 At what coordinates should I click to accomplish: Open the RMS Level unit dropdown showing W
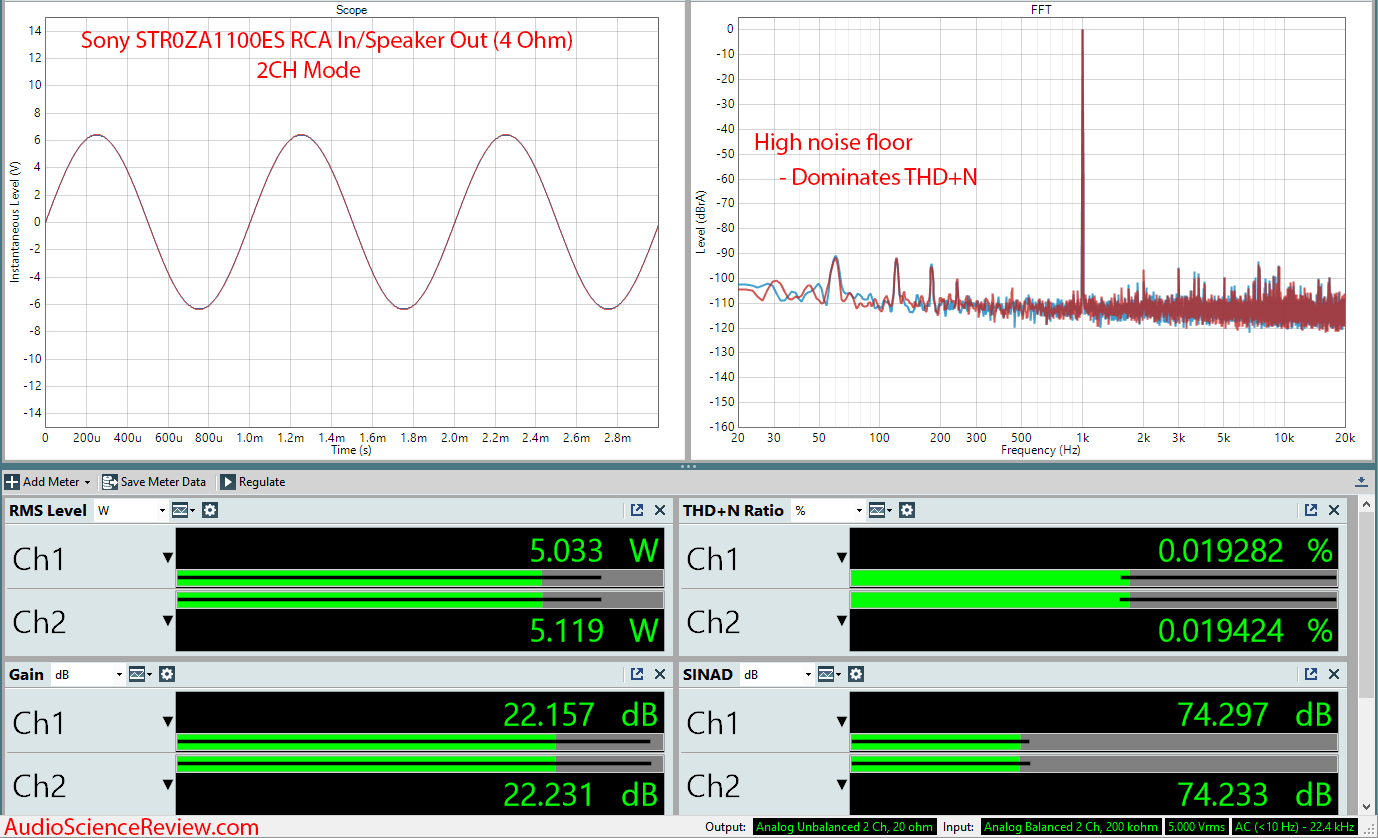(x=131, y=510)
